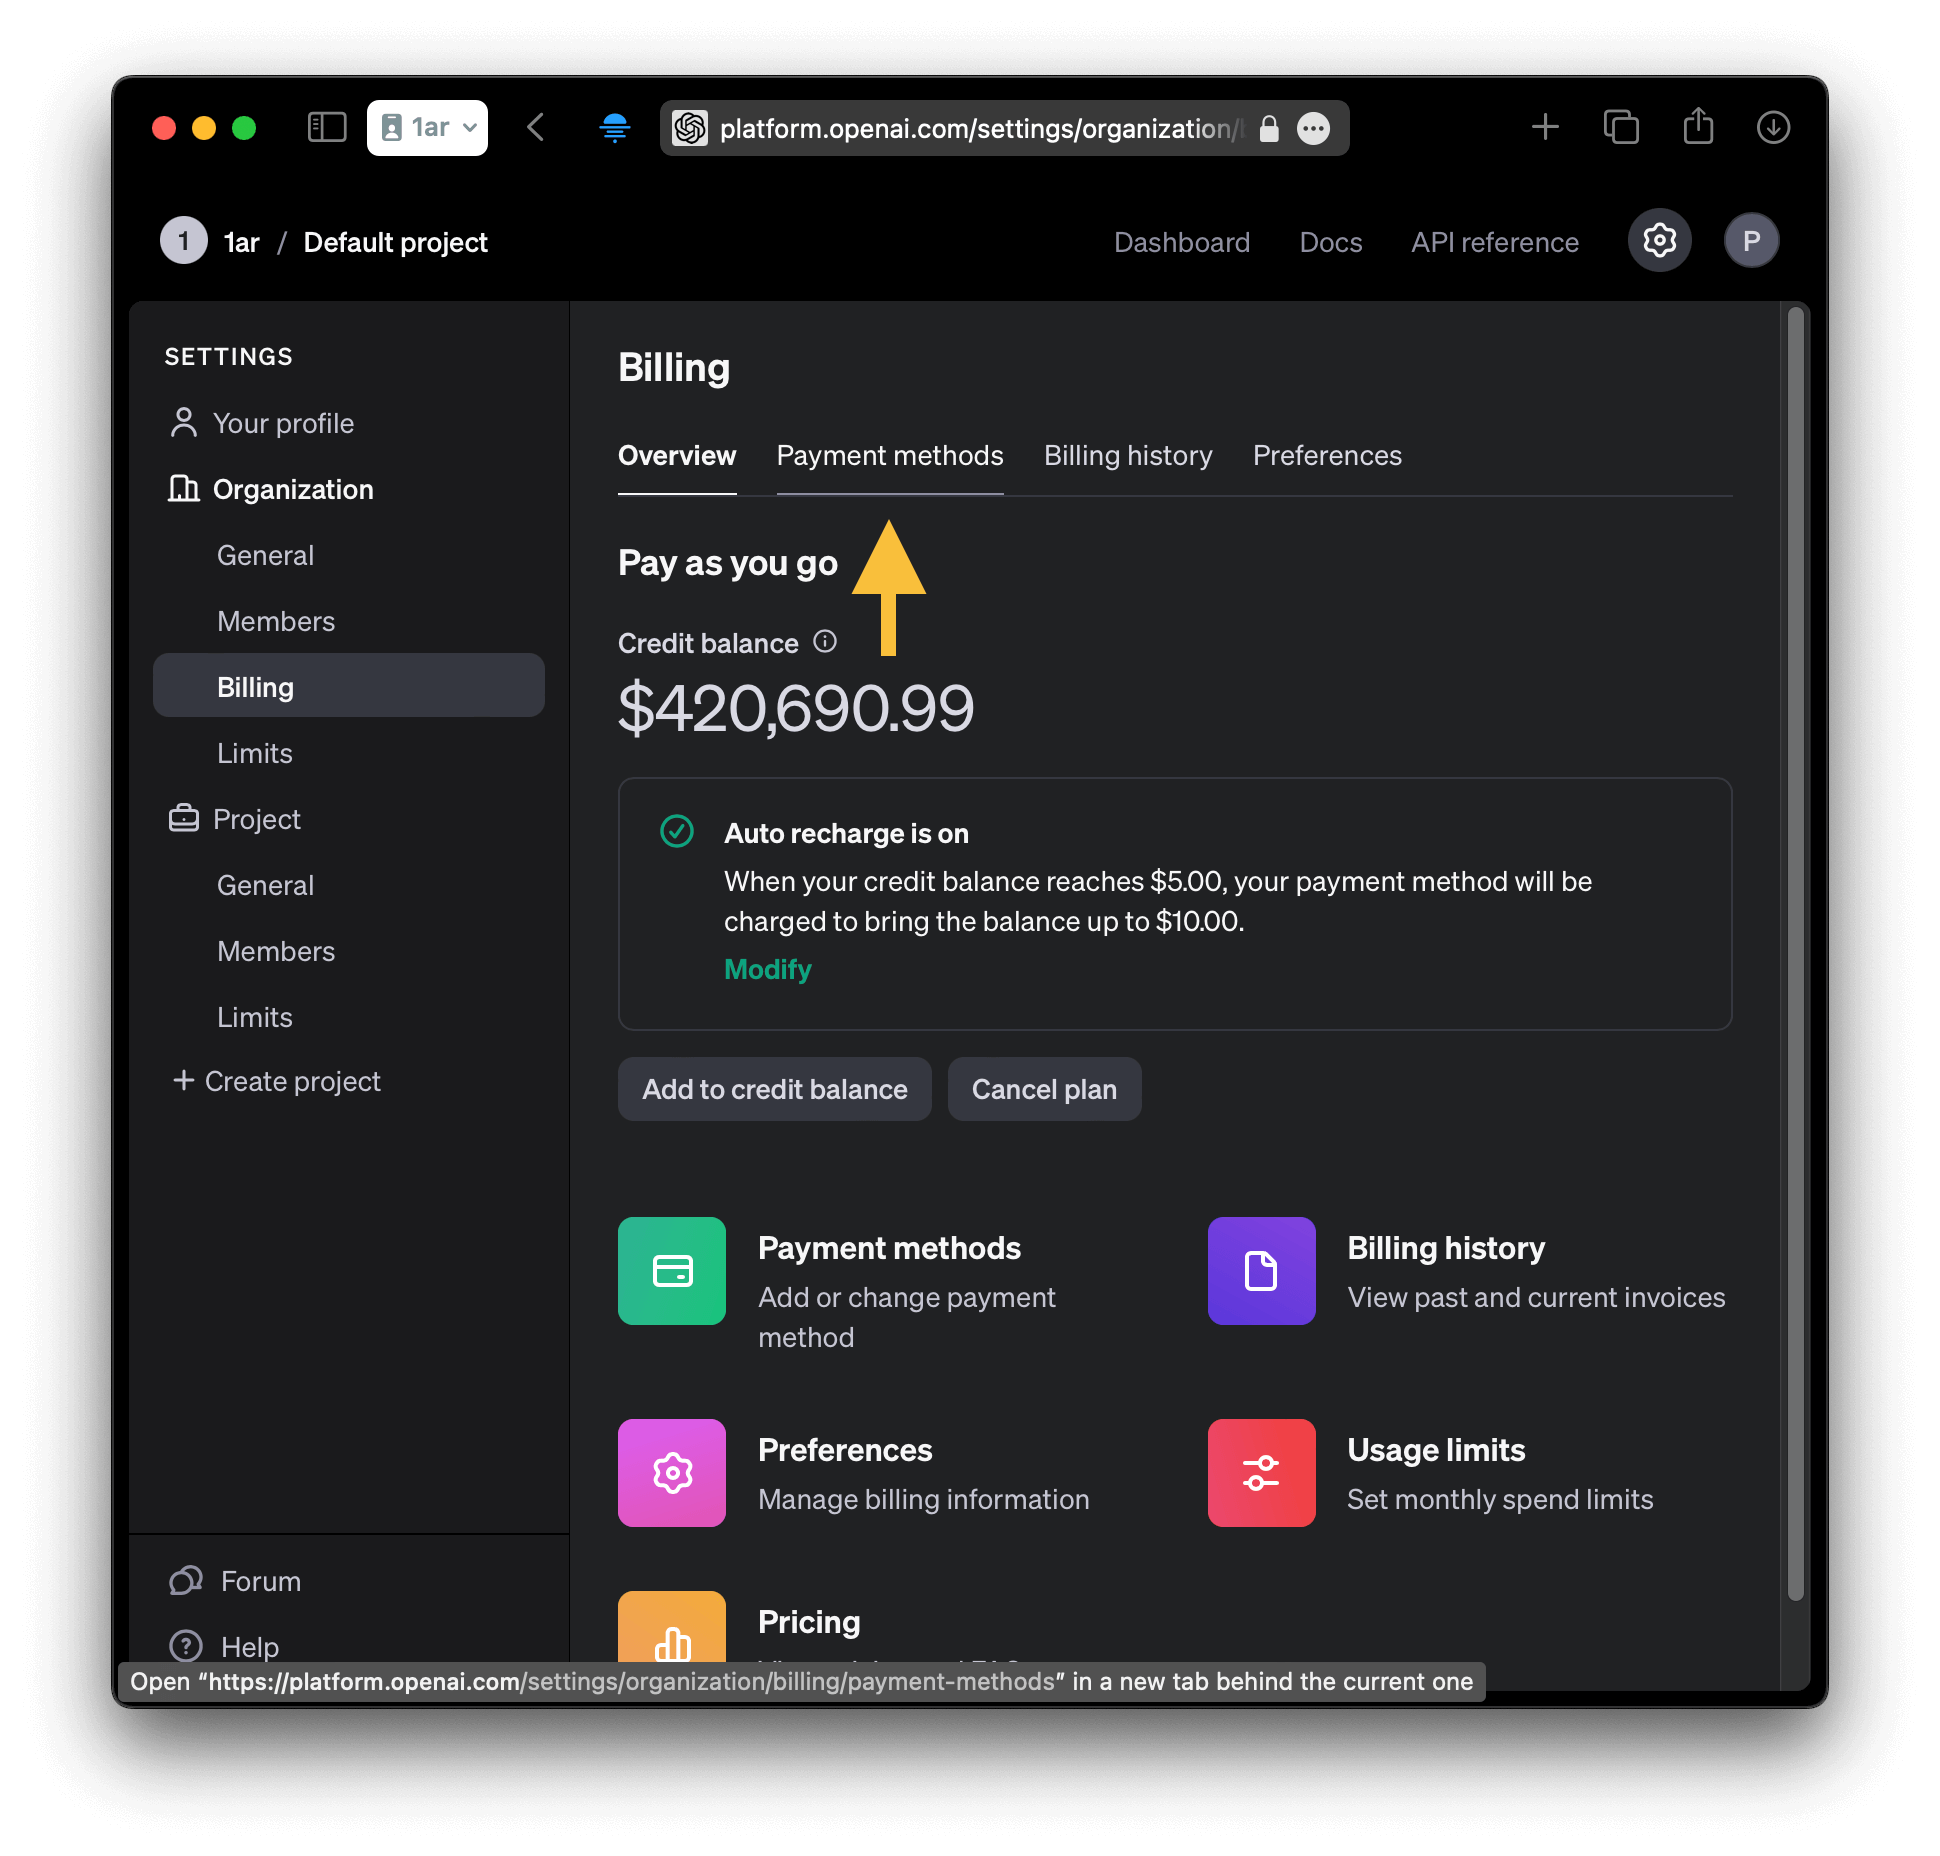This screenshot has height=1856, width=1940.
Task: Click the red Usage limits sliders icon
Action: click(x=1261, y=1472)
